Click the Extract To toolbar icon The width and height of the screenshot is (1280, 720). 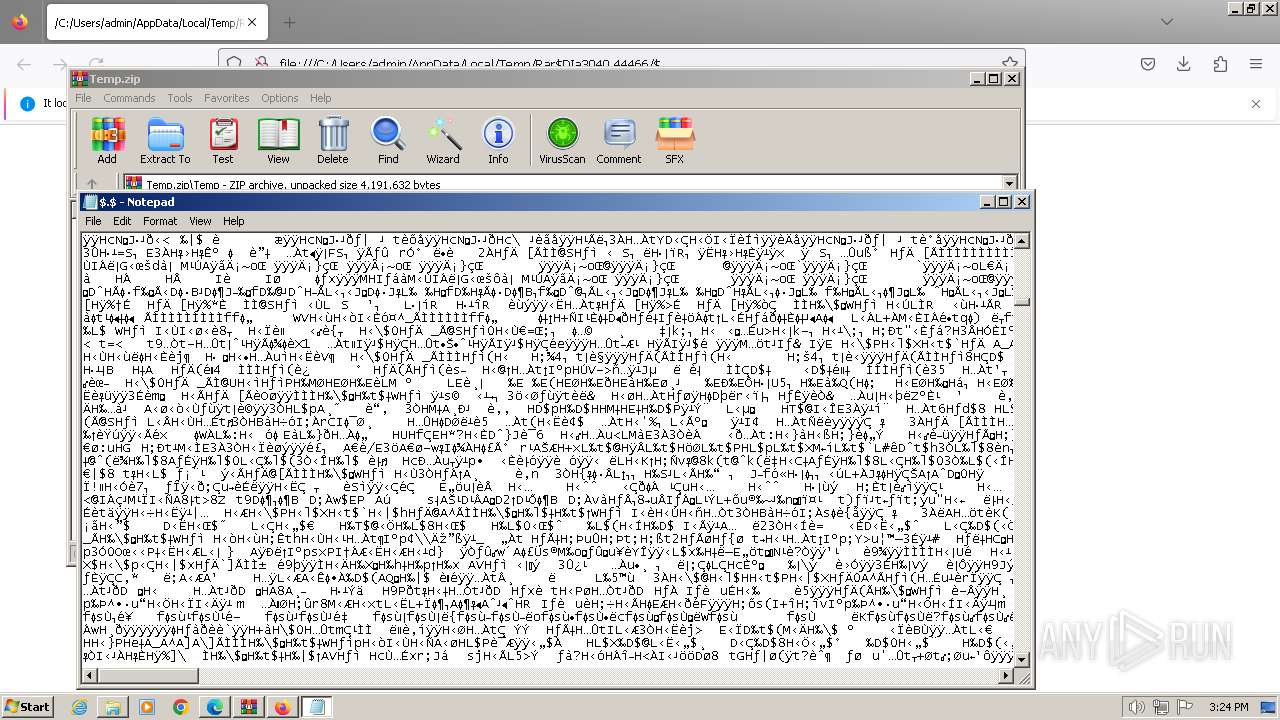(165, 140)
